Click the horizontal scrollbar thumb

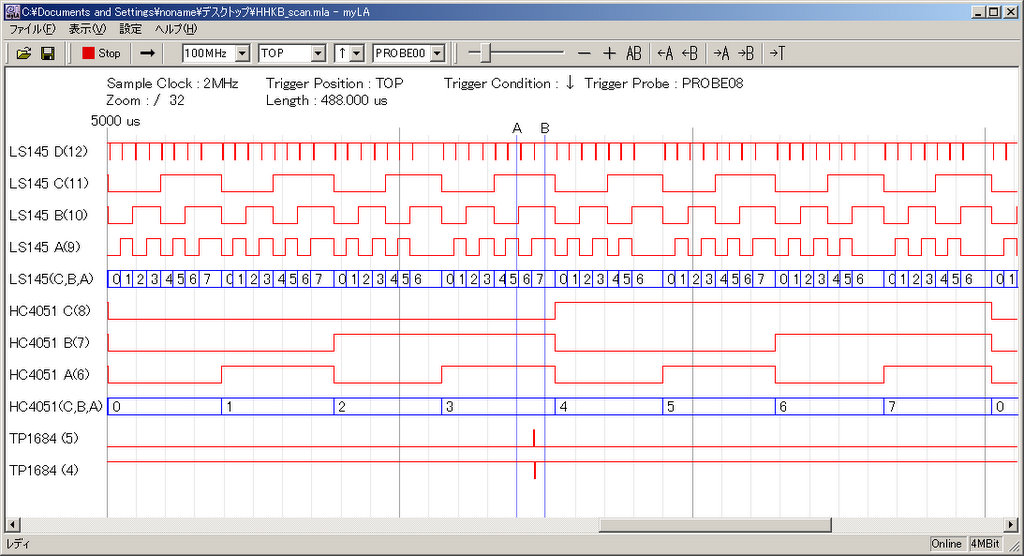[727, 524]
